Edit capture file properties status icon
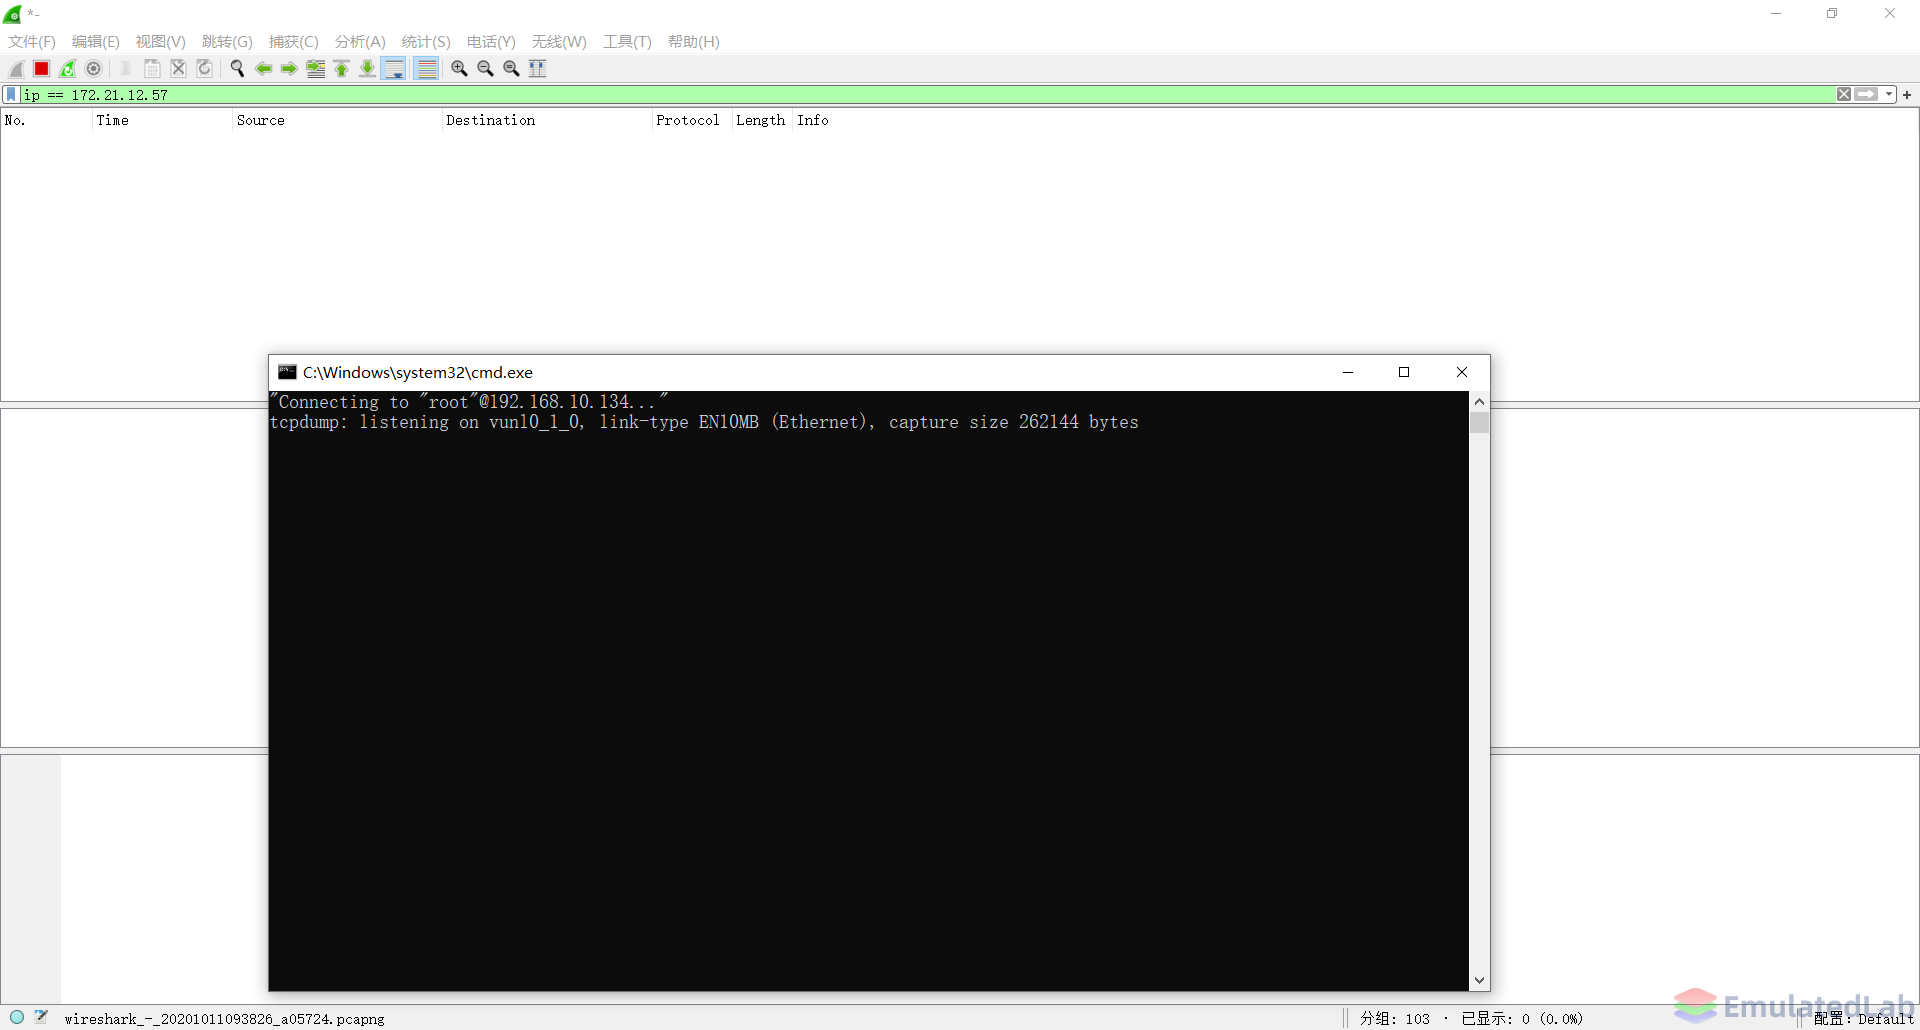The height and width of the screenshot is (1030, 1920). click(x=41, y=1017)
